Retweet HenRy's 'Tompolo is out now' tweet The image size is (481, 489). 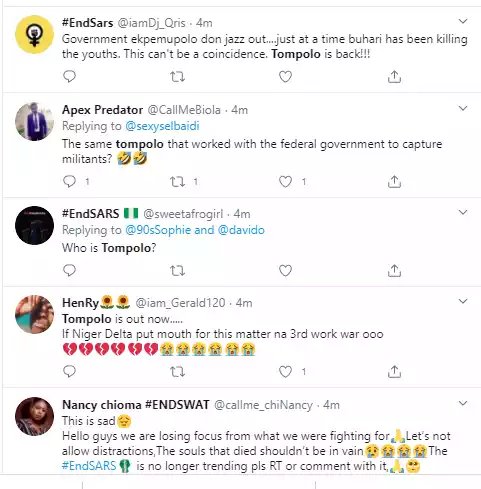pos(177,372)
